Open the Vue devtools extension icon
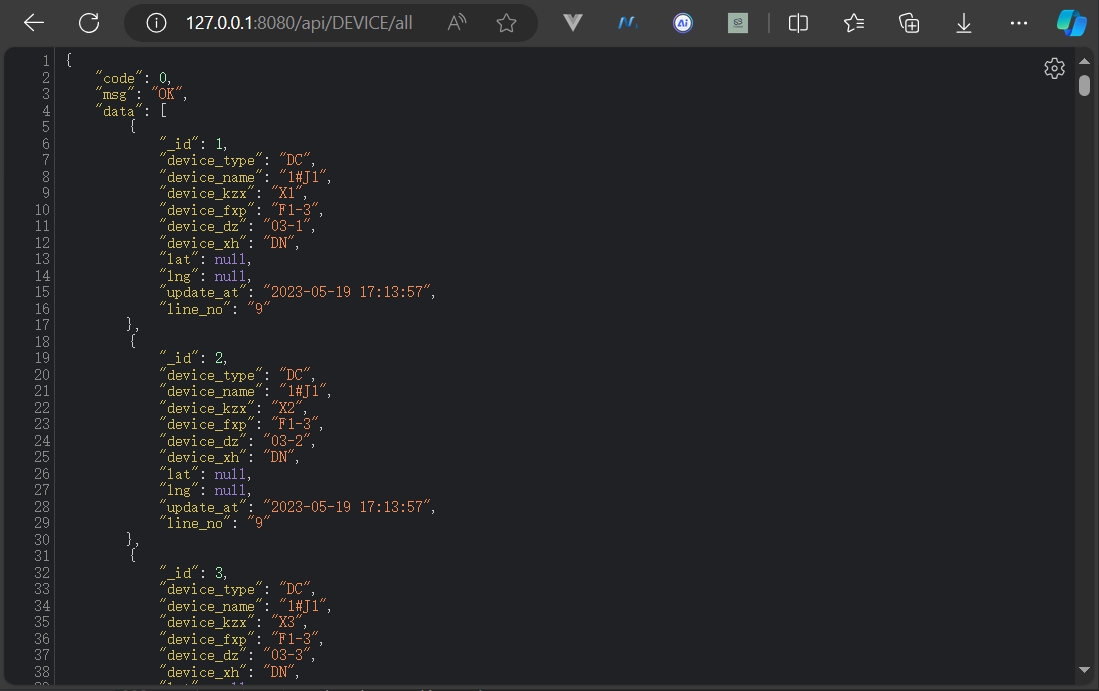The width and height of the screenshot is (1099, 691). (x=573, y=23)
